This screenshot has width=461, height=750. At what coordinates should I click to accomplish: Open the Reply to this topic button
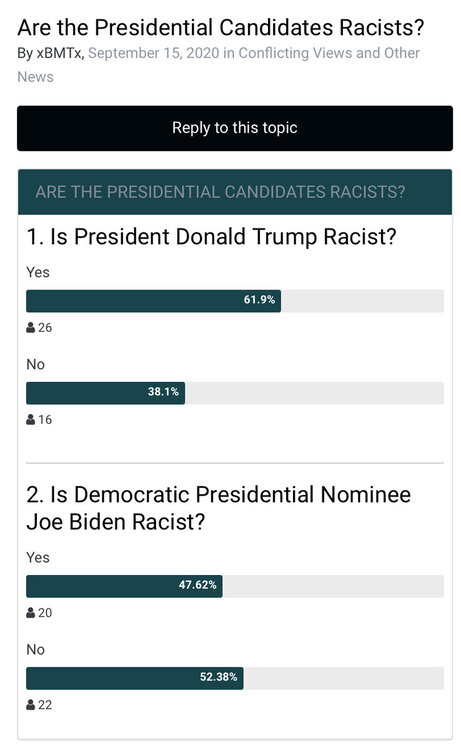click(235, 128)
